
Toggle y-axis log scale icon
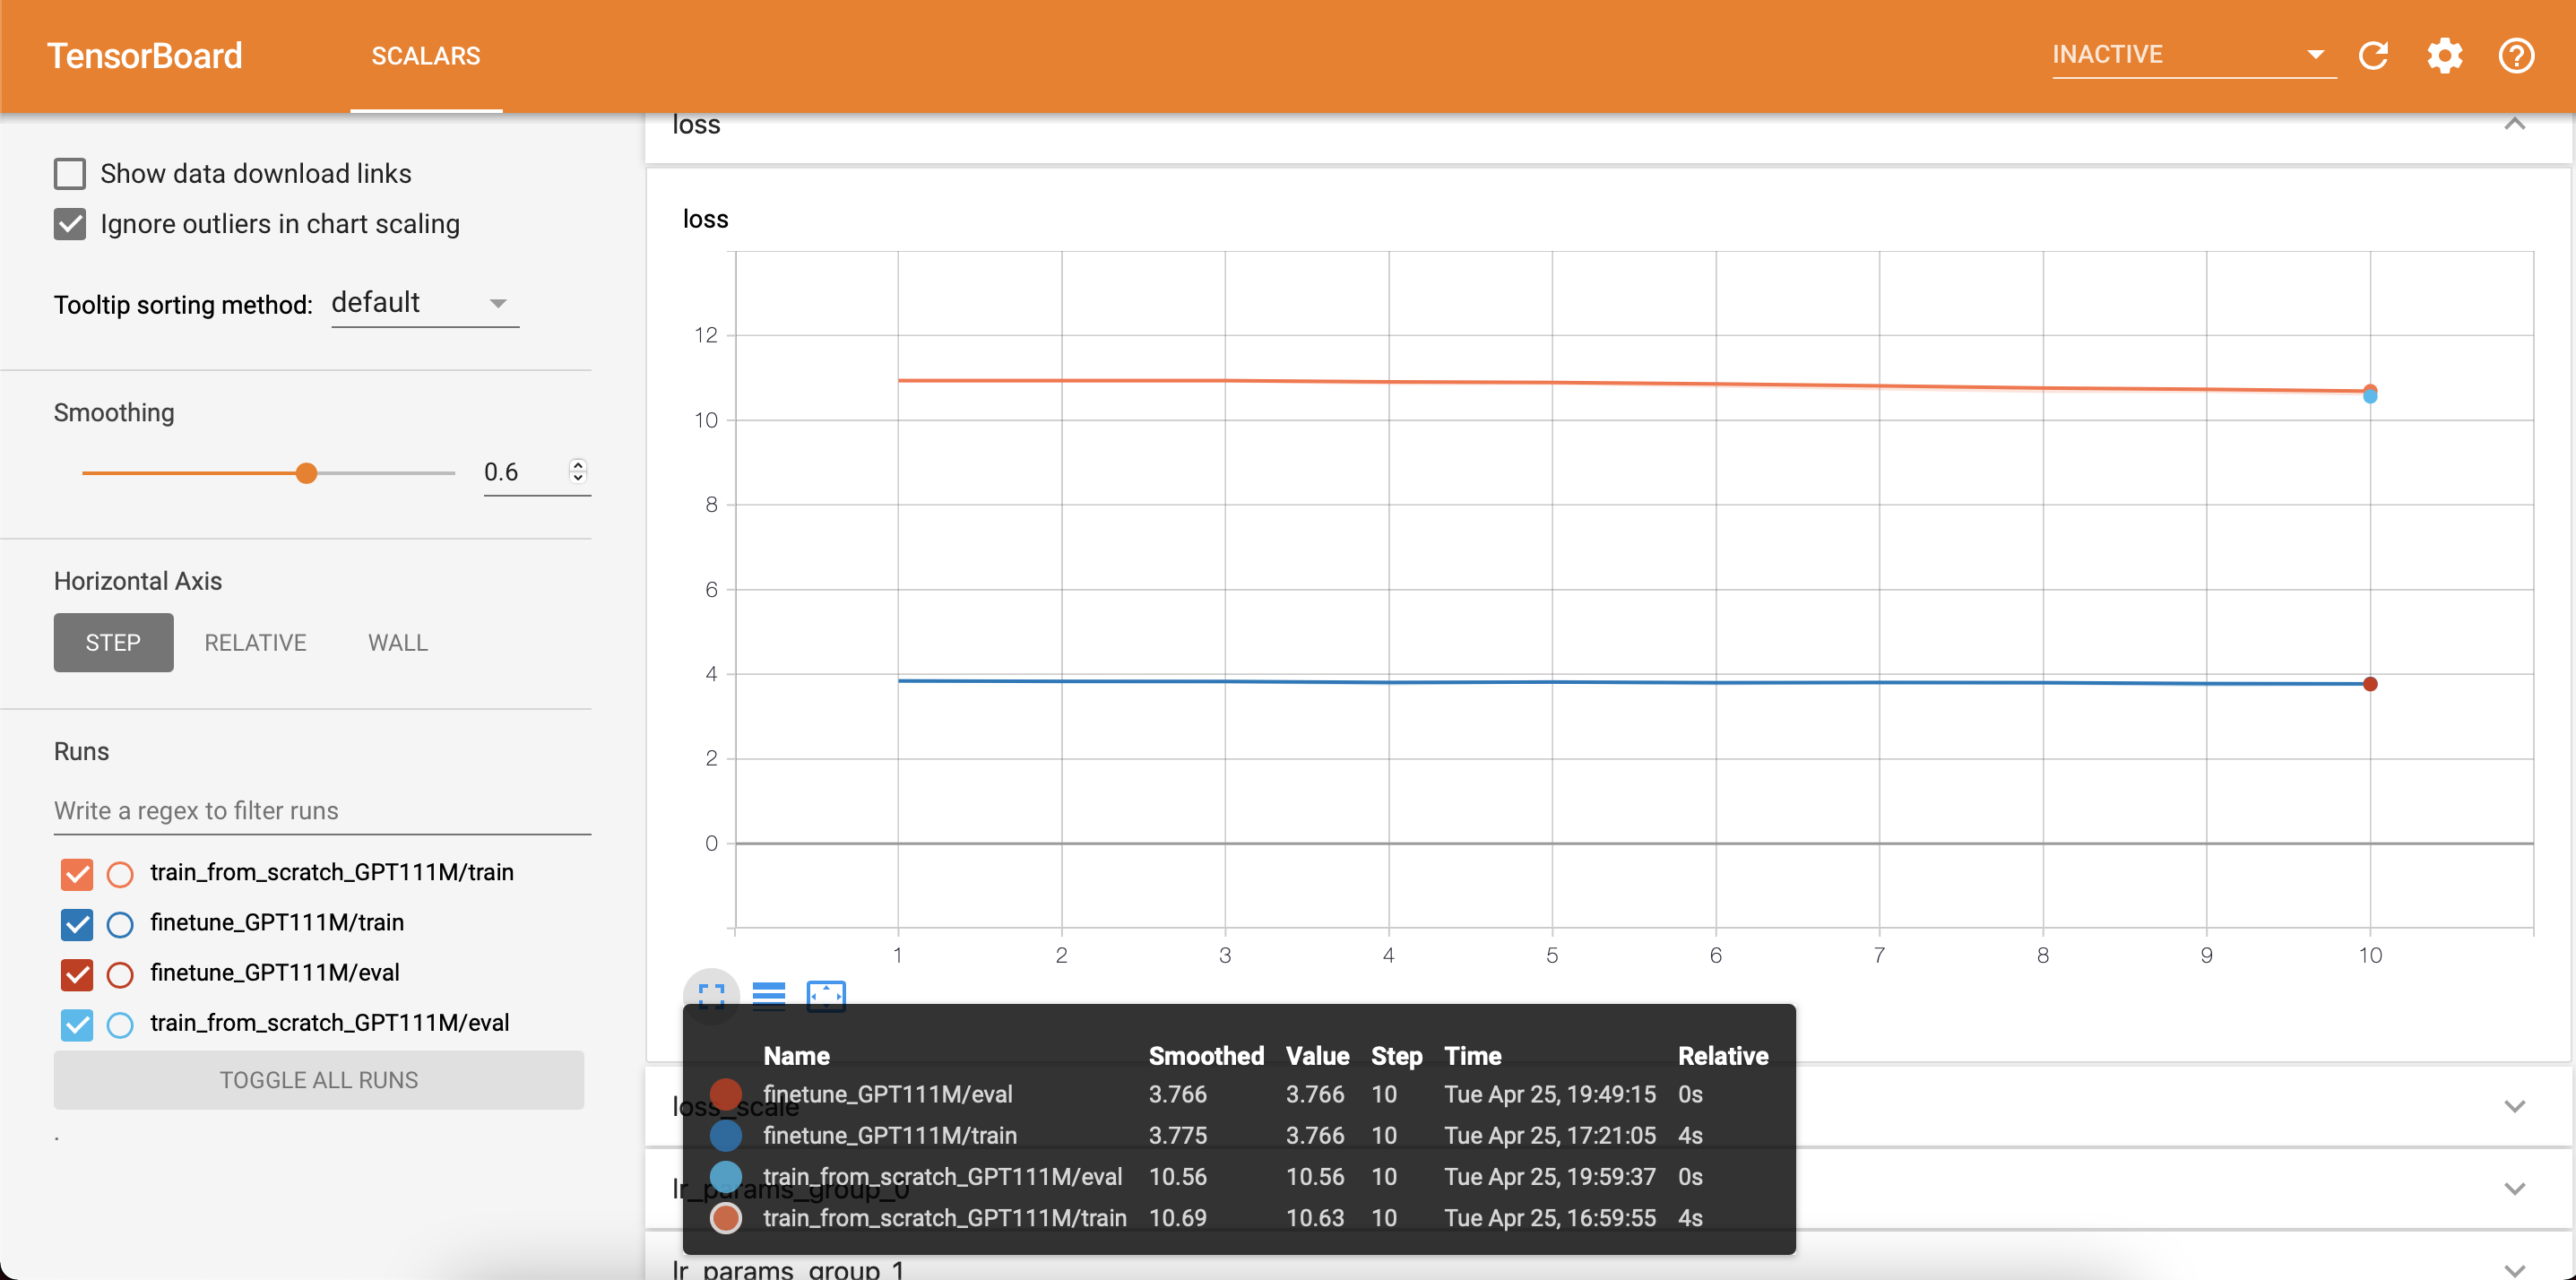tap(769, 995)
